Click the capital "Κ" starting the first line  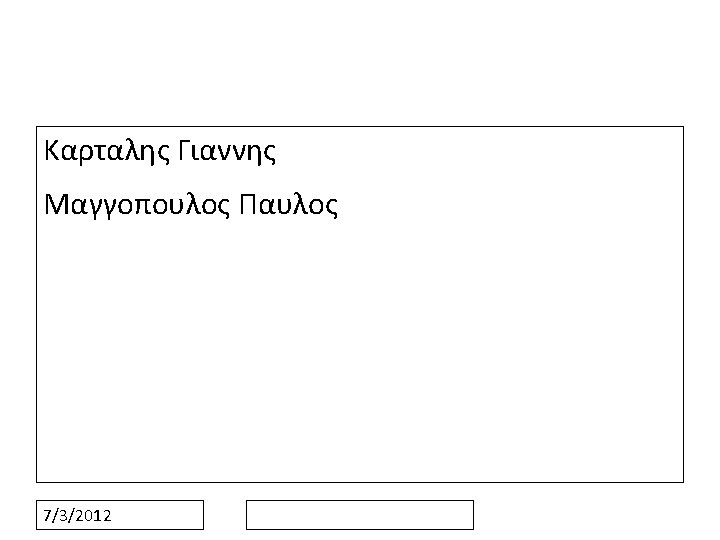(x=52, y=151)
